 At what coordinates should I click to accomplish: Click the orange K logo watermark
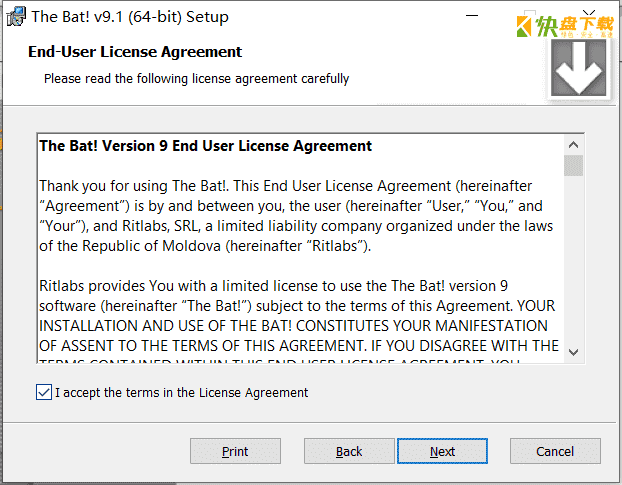(x=524, y=27)
